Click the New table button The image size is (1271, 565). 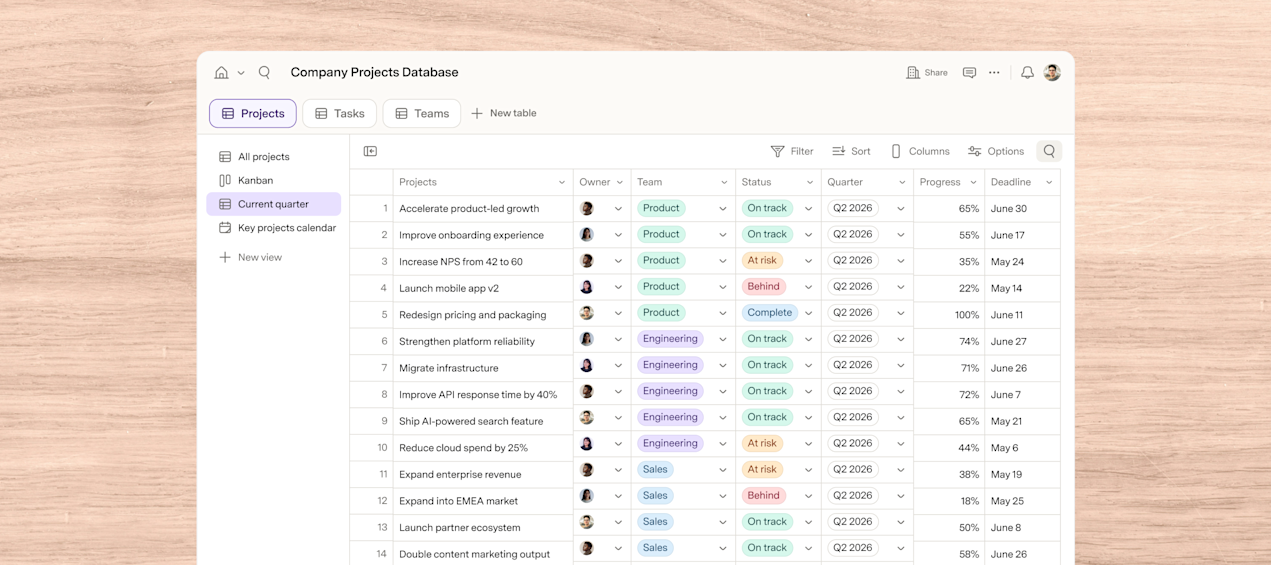click(x=504, y=113)
